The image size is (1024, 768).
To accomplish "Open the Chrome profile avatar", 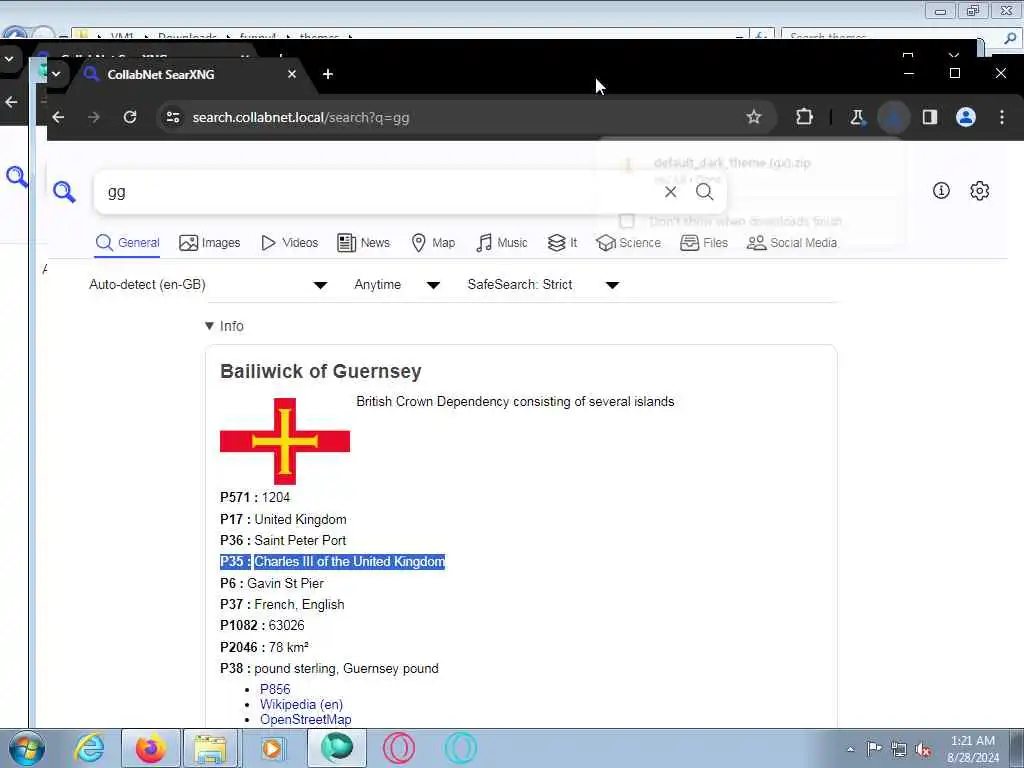I will (966, 117).
